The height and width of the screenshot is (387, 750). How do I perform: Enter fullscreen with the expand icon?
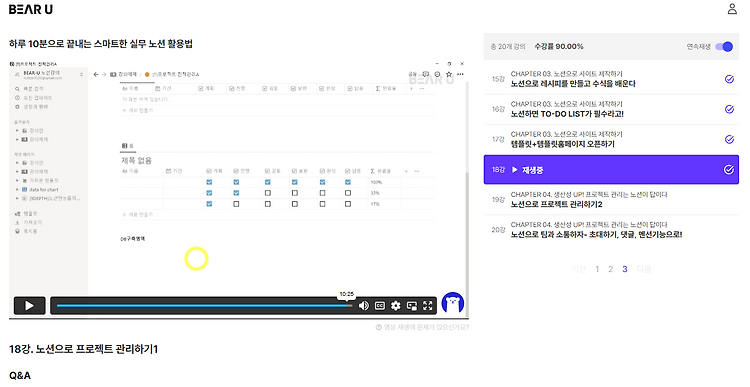(x=428, y=306)
